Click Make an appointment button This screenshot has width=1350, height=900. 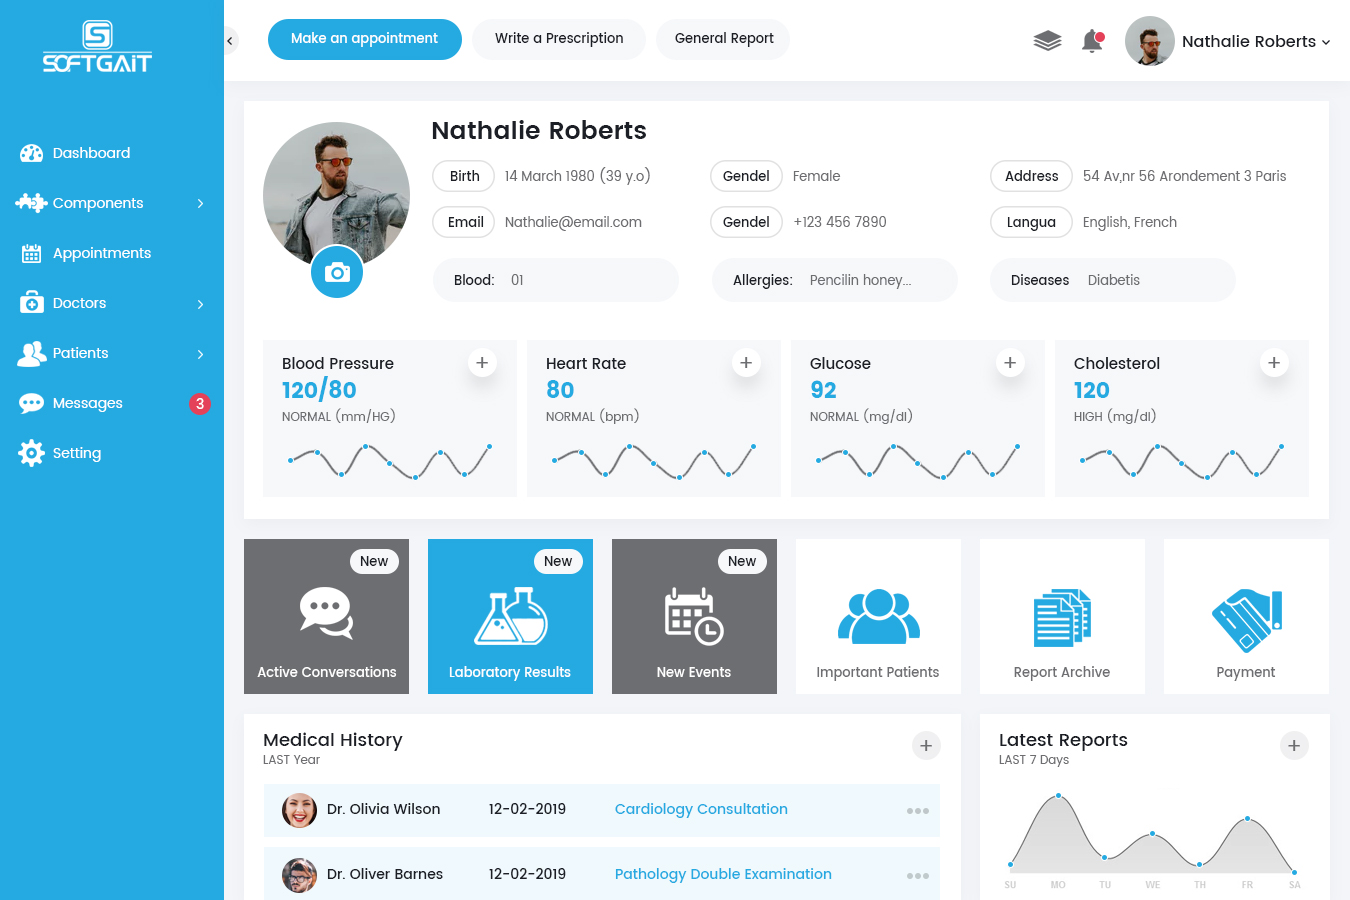click(365, 39)
